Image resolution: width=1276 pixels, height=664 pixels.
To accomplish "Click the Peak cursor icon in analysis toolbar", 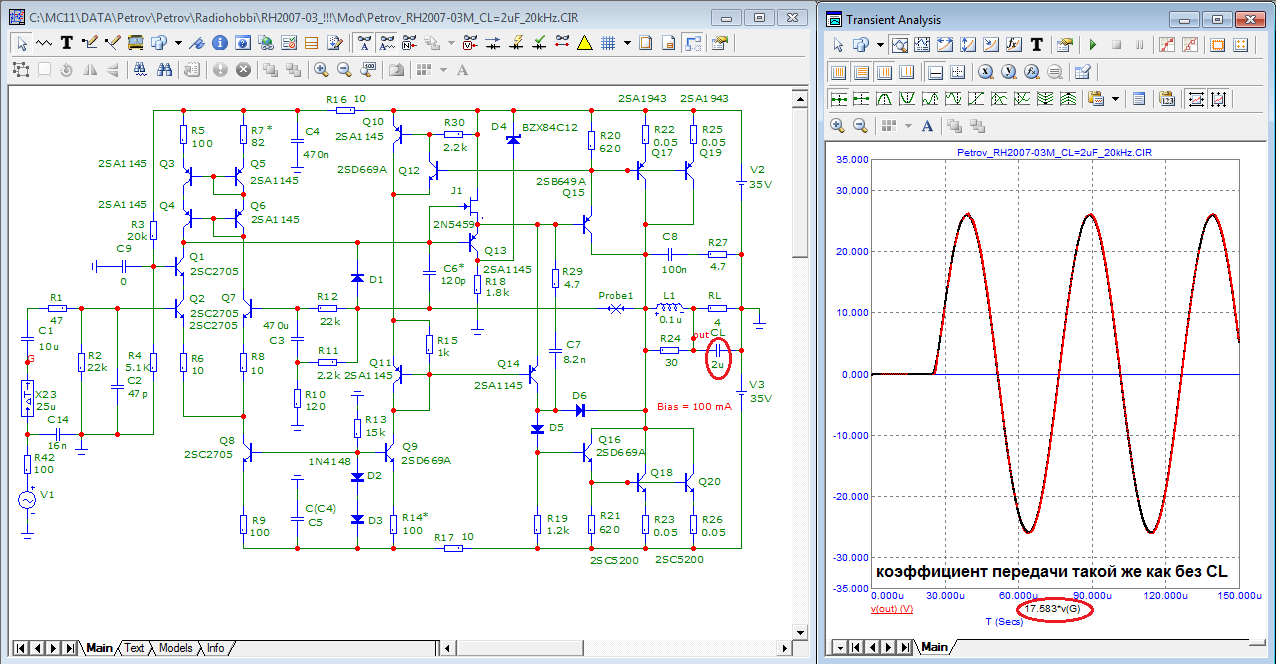I will tap(885, 99).
